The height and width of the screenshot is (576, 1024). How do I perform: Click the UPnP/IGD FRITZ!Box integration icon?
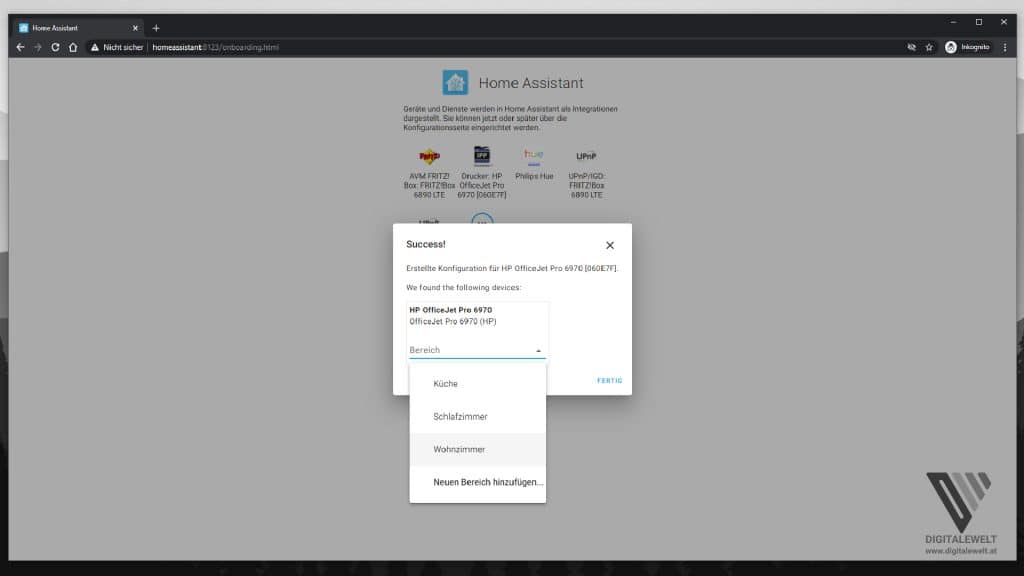pos(584,158)
